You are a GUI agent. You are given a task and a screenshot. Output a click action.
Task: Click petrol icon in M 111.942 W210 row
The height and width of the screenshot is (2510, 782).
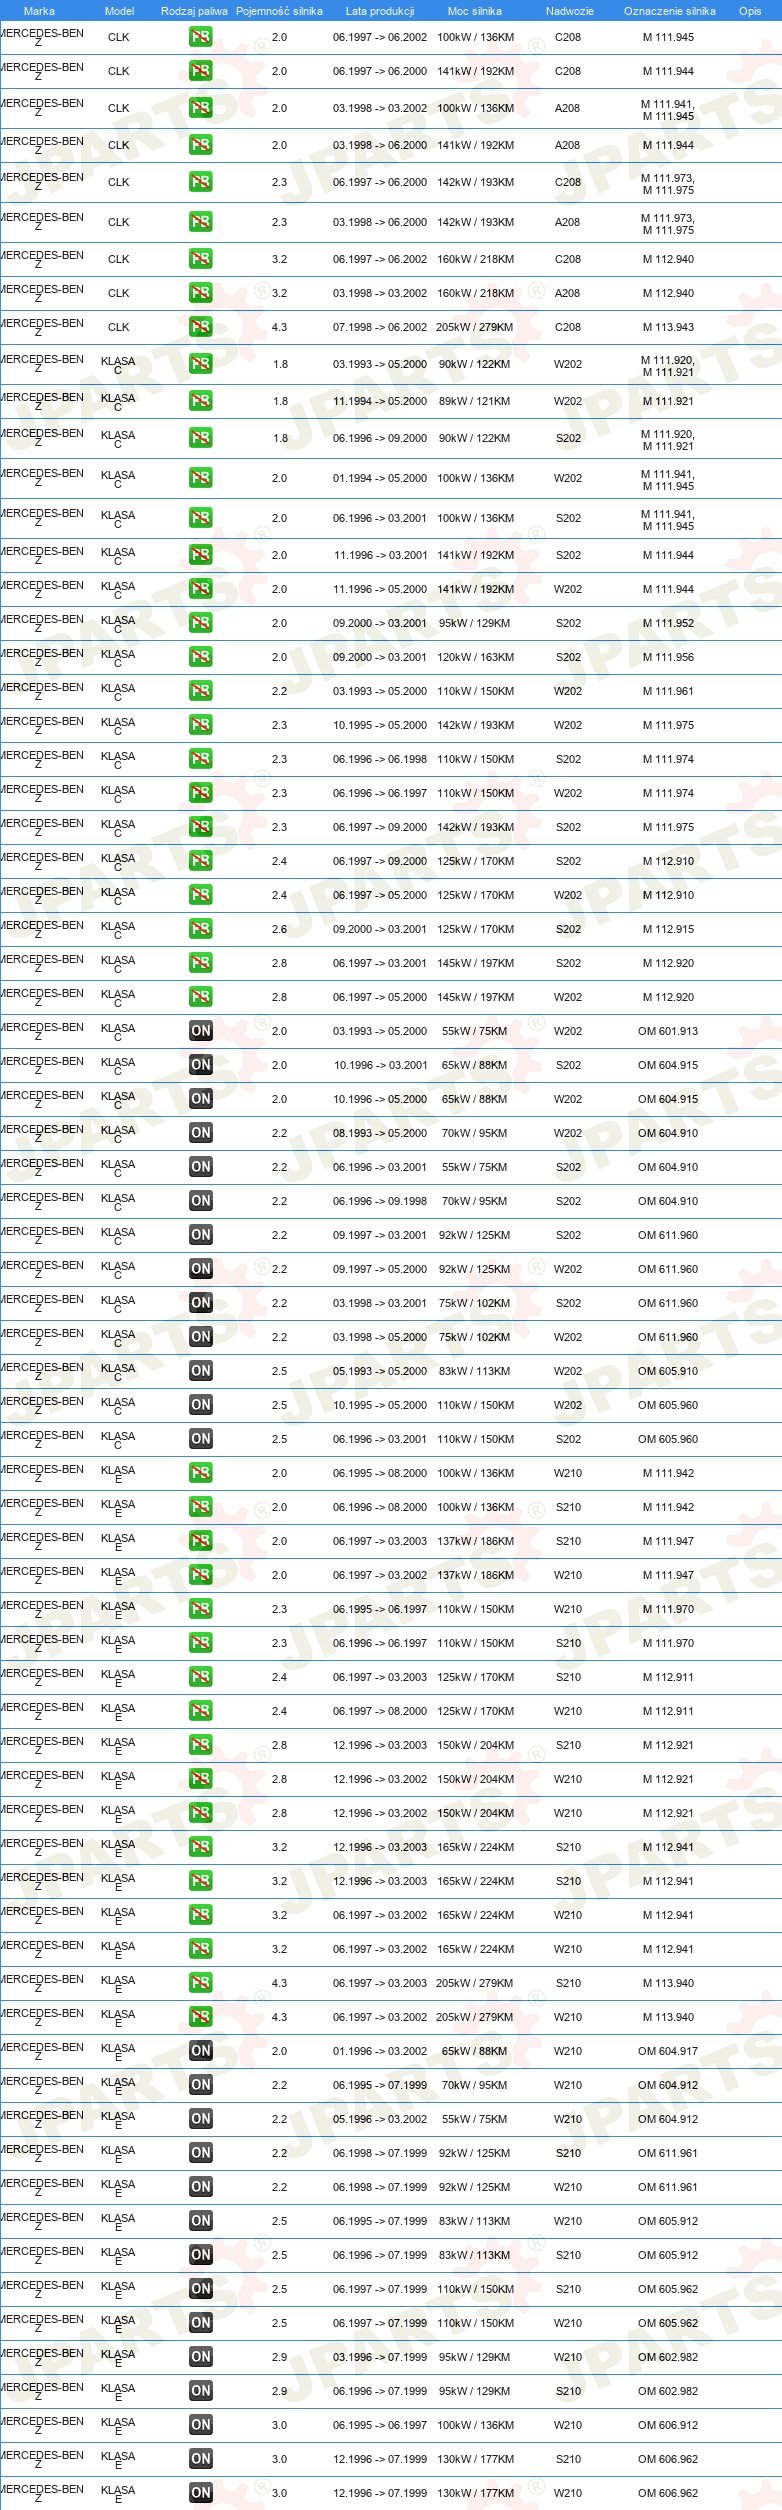pyautogui.click(x=201, y=1473)
